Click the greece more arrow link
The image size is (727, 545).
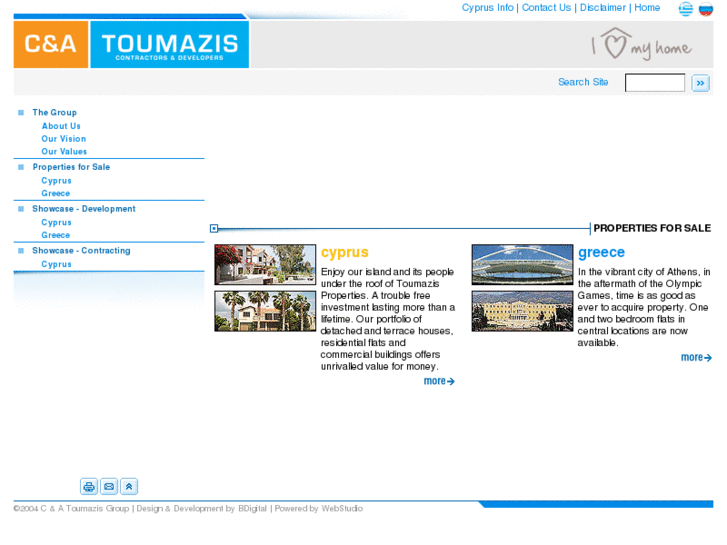[x=696, y=357]
